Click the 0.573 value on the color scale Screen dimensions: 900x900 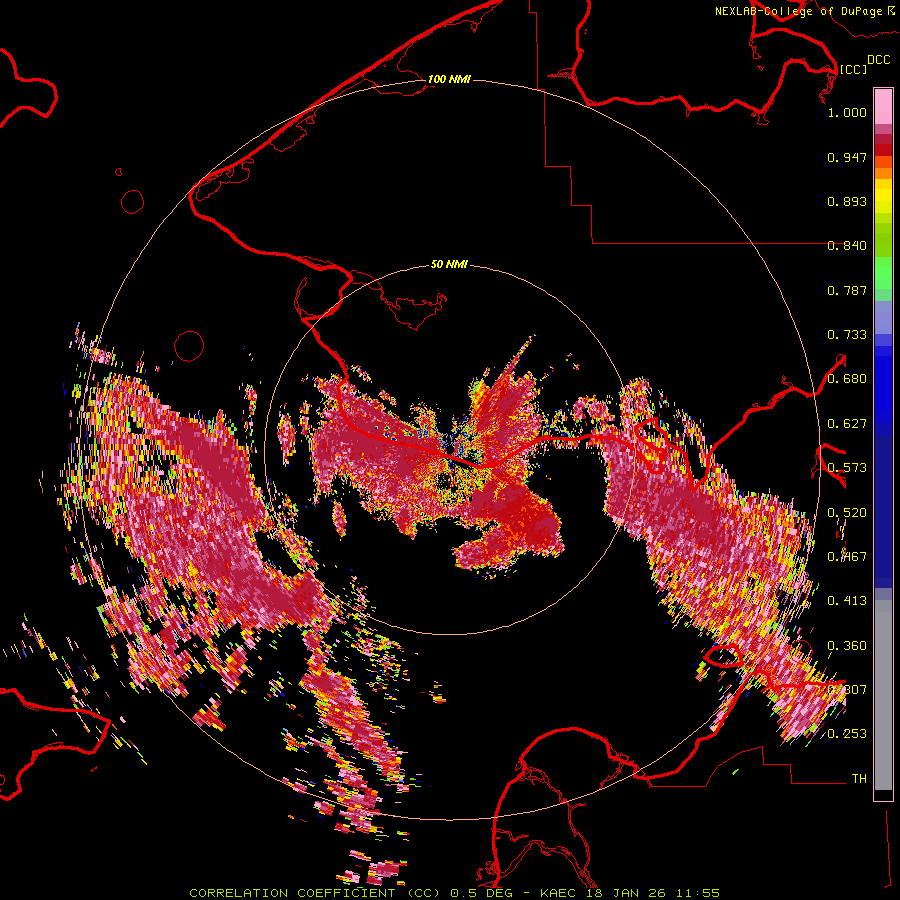click(x=847, y=468)
